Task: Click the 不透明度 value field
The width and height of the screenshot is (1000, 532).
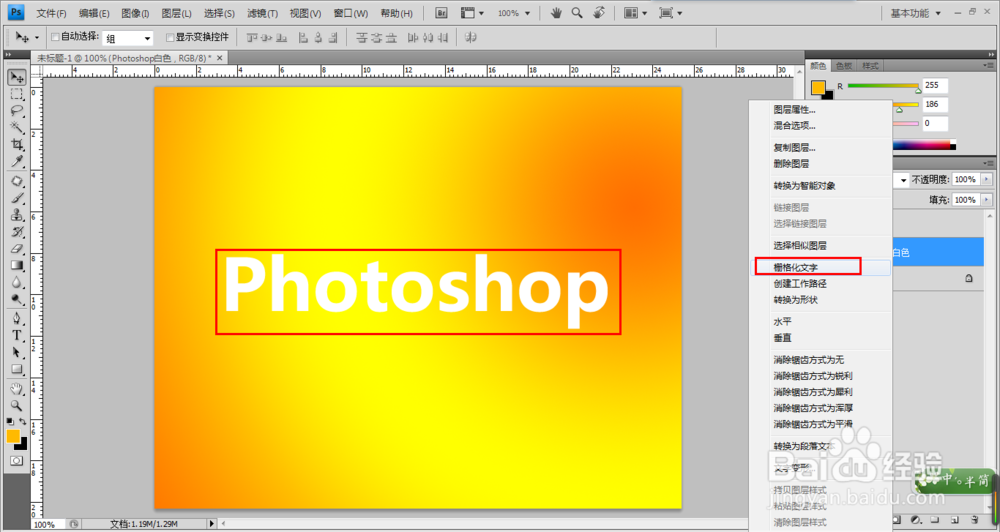Action: [x=965, y=179]
